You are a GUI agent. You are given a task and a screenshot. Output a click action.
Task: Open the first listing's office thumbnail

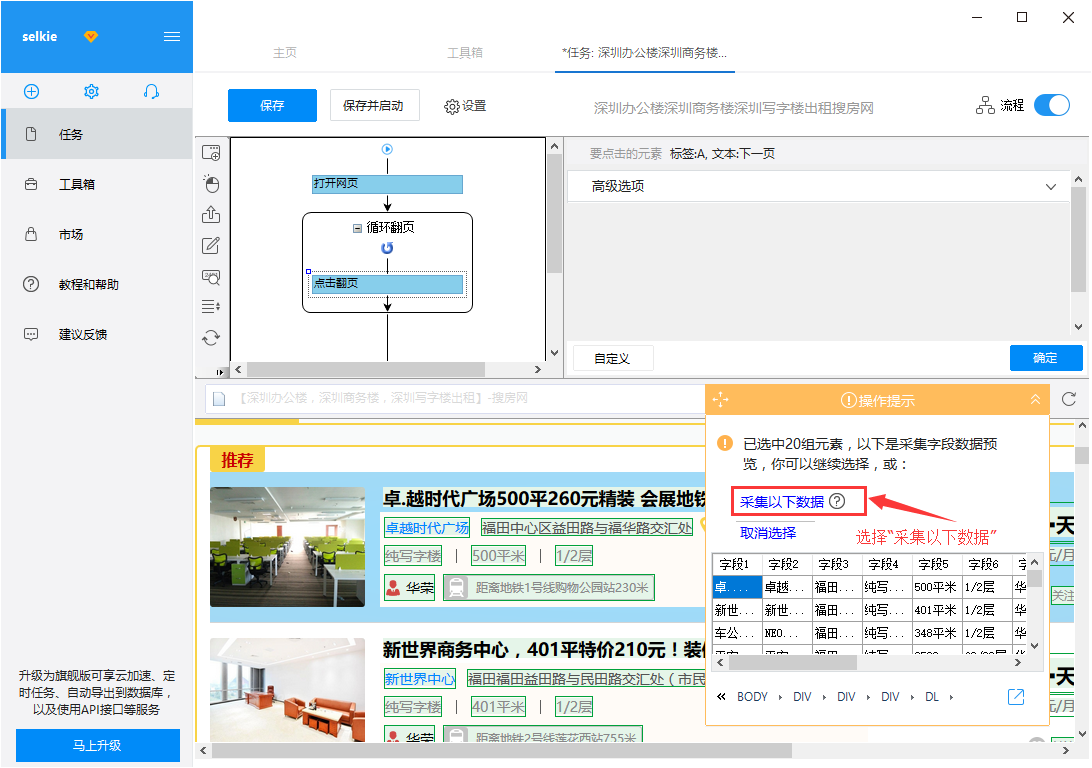pyautogui.click(x=288, y=547)
